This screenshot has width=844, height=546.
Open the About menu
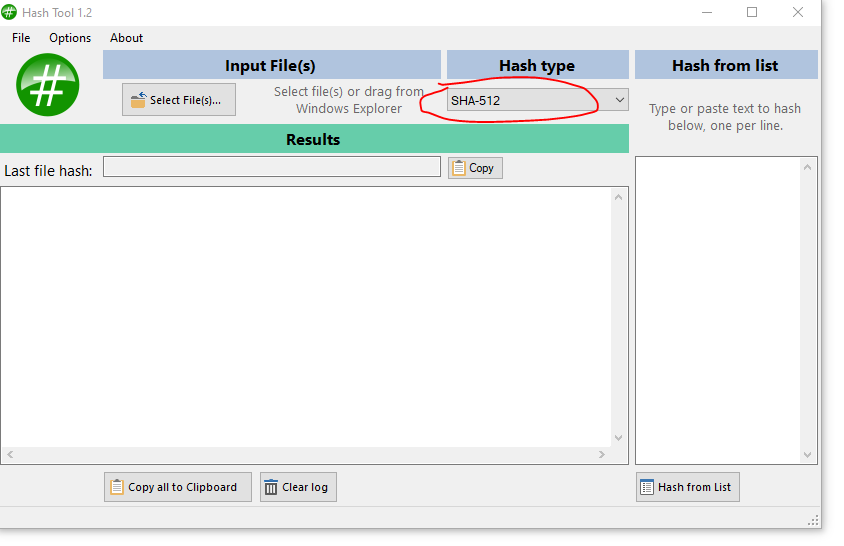coord(126,38)
